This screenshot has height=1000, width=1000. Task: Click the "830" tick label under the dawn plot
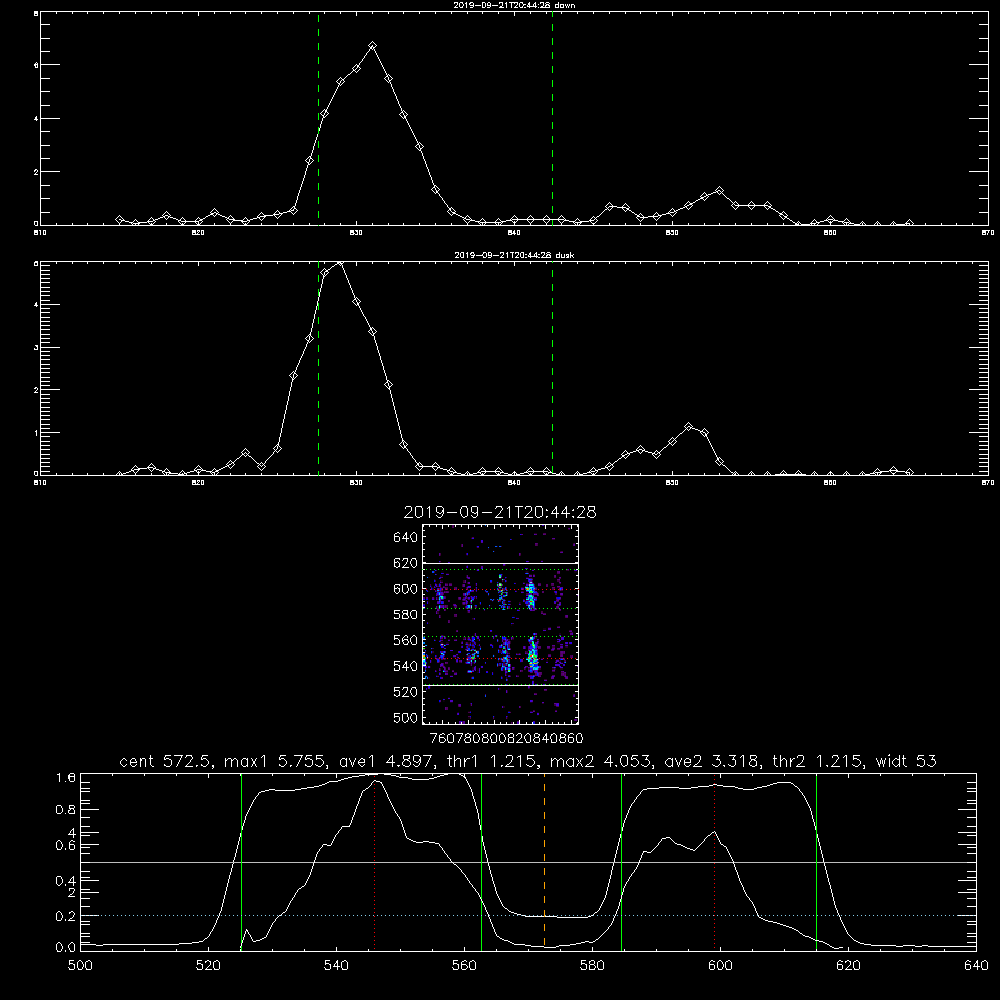[x=356, y=233]
